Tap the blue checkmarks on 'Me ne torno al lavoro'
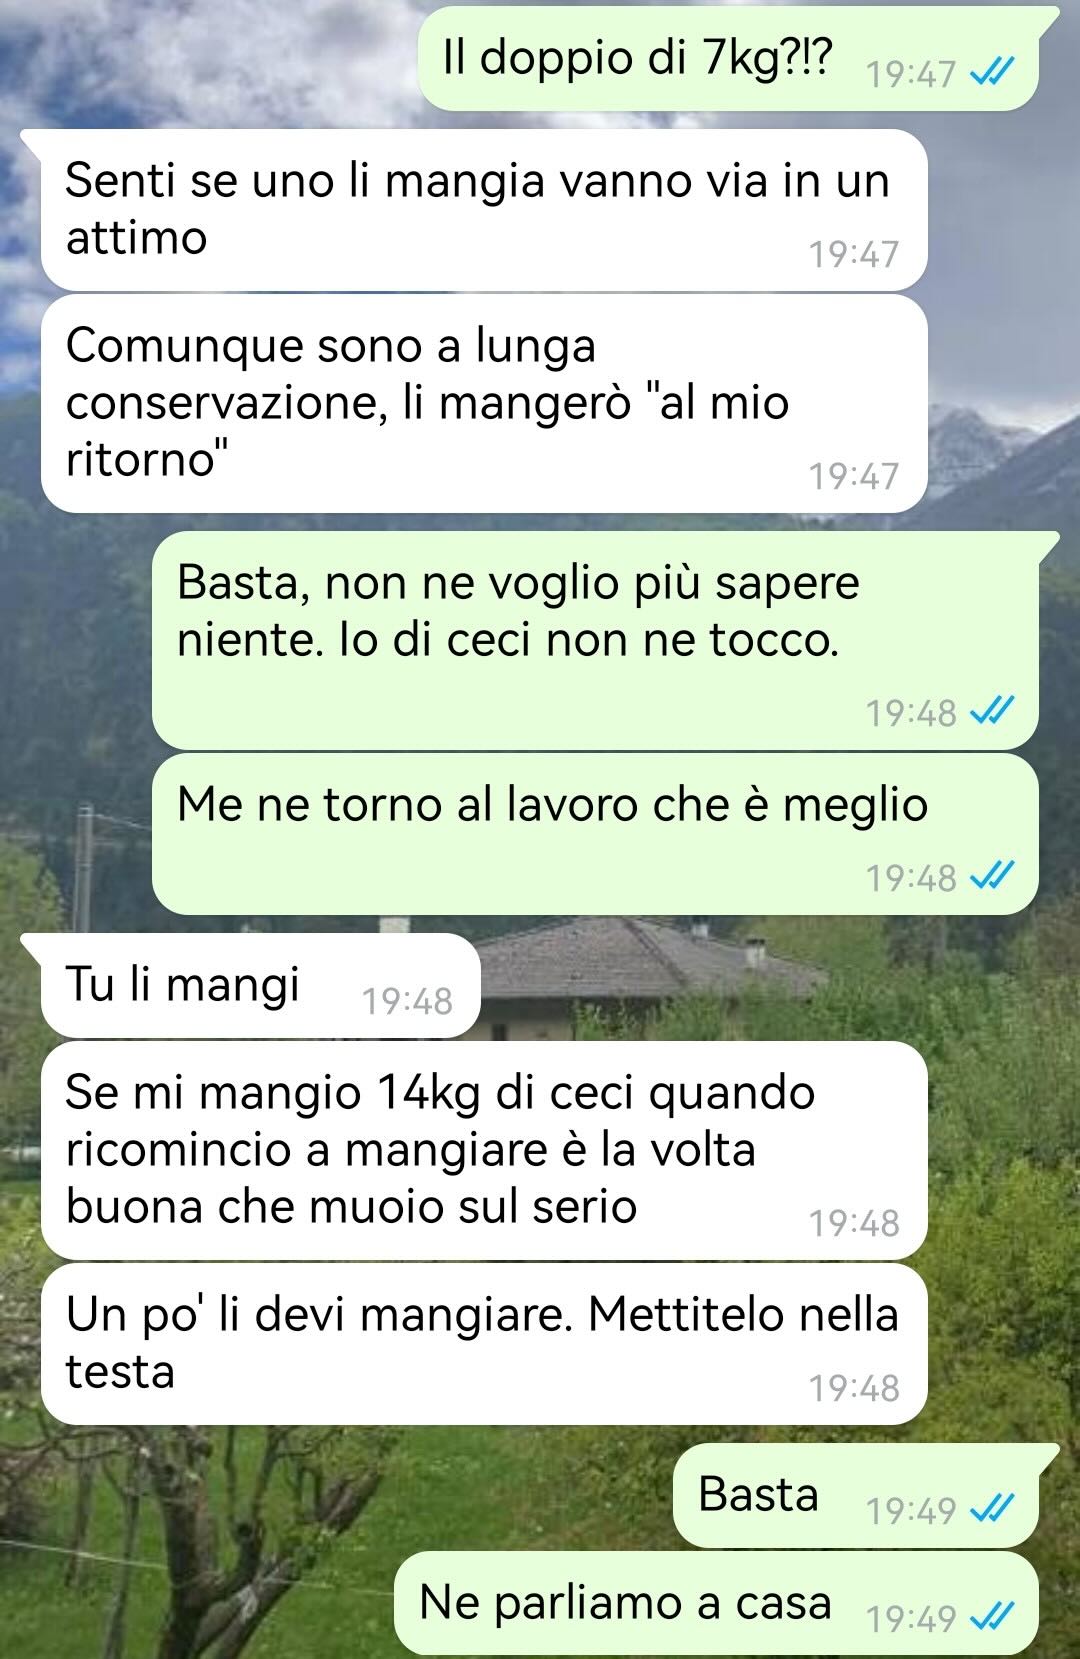Screen dimensions: 1080x1659 point(994,877)
